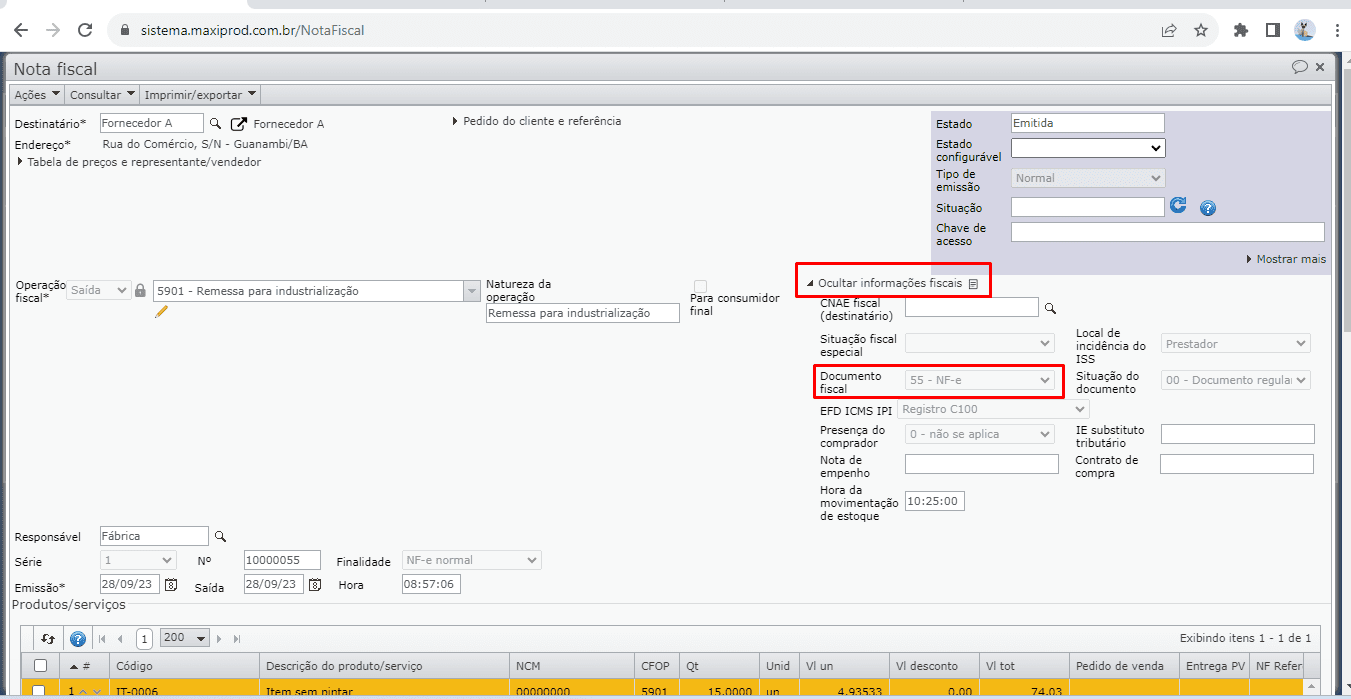Reload the browser page
1351x699 pixels.
point(85,30)
